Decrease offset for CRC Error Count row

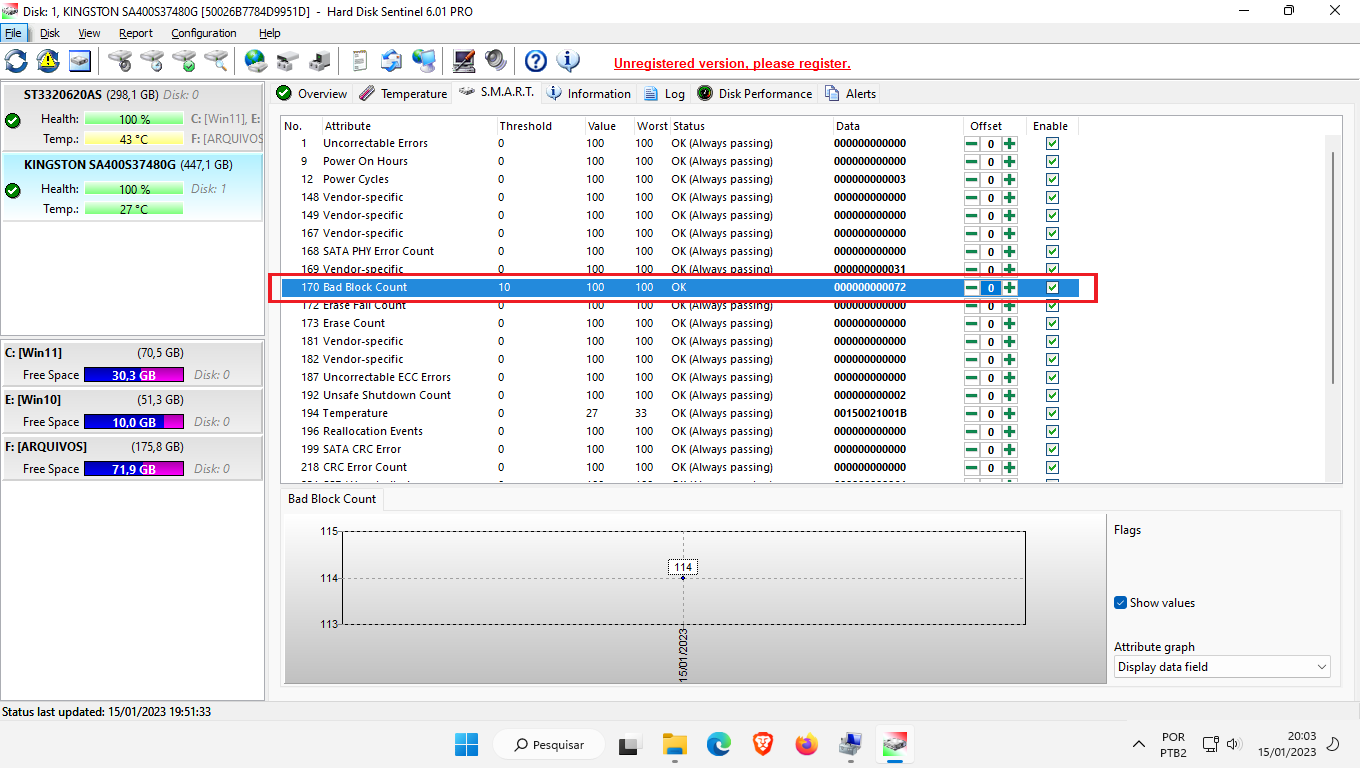[971, 468]
